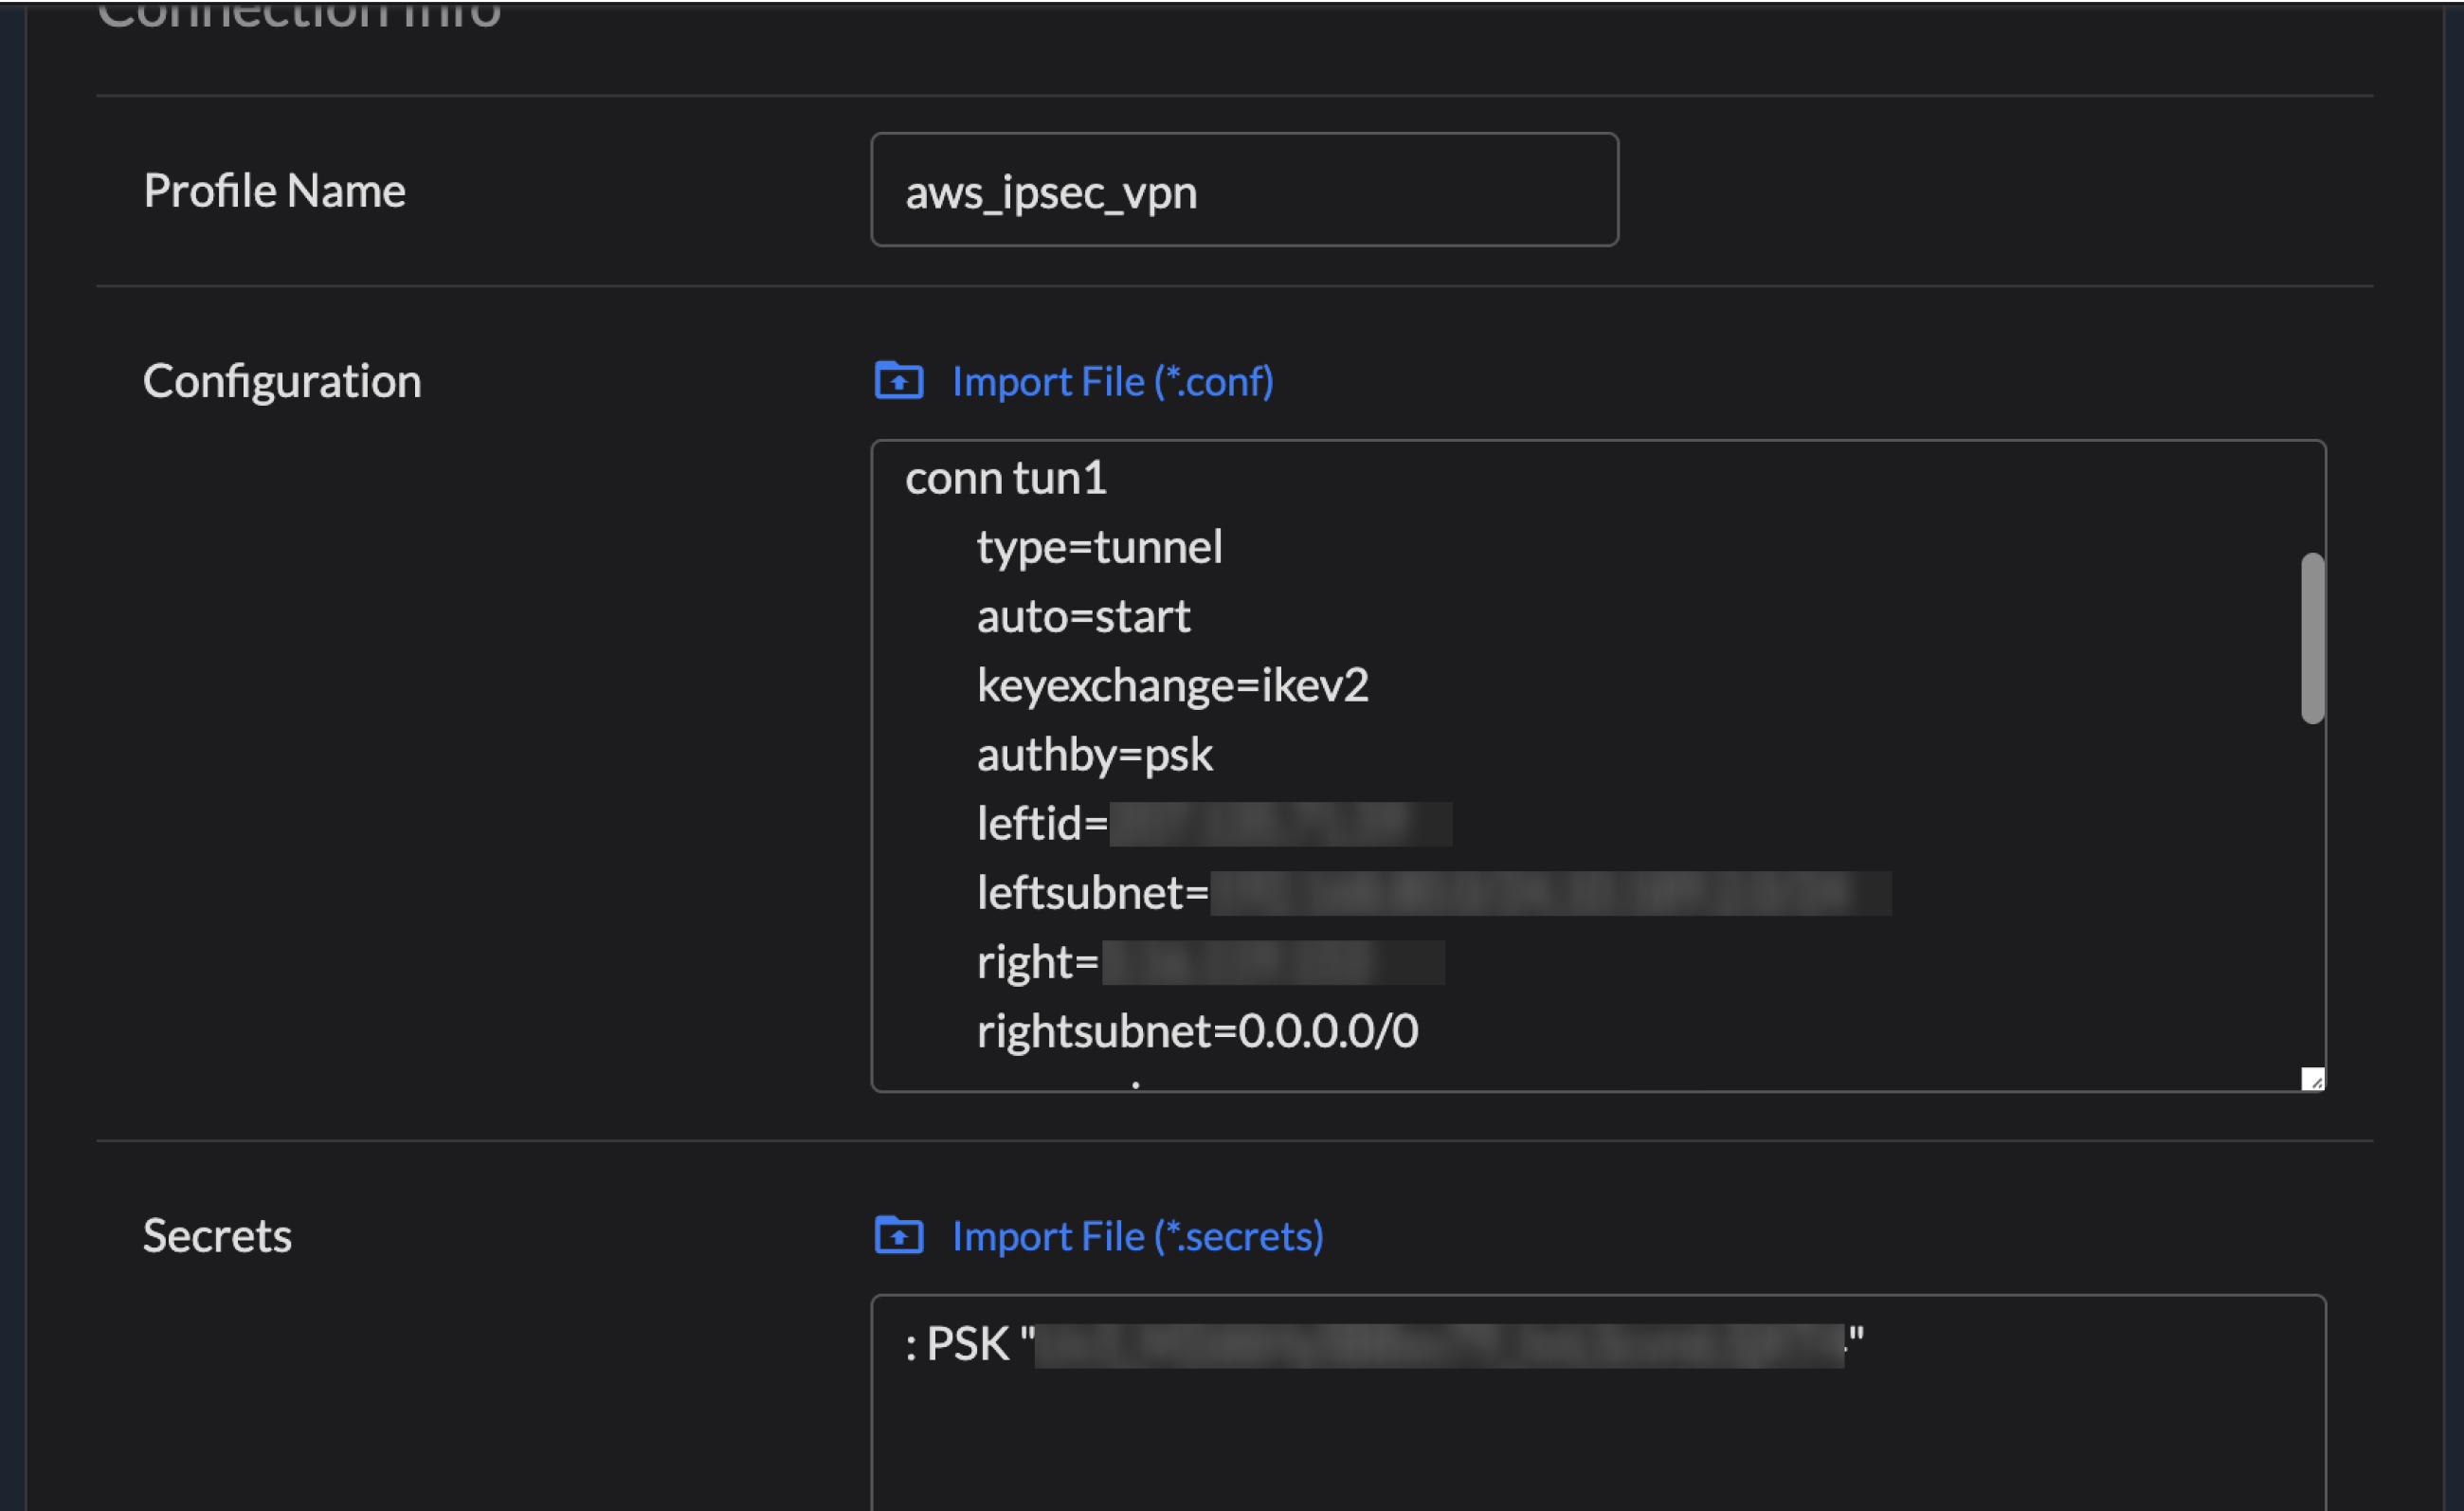Click the Configuration textarea scrollbar thumb

2311,638
